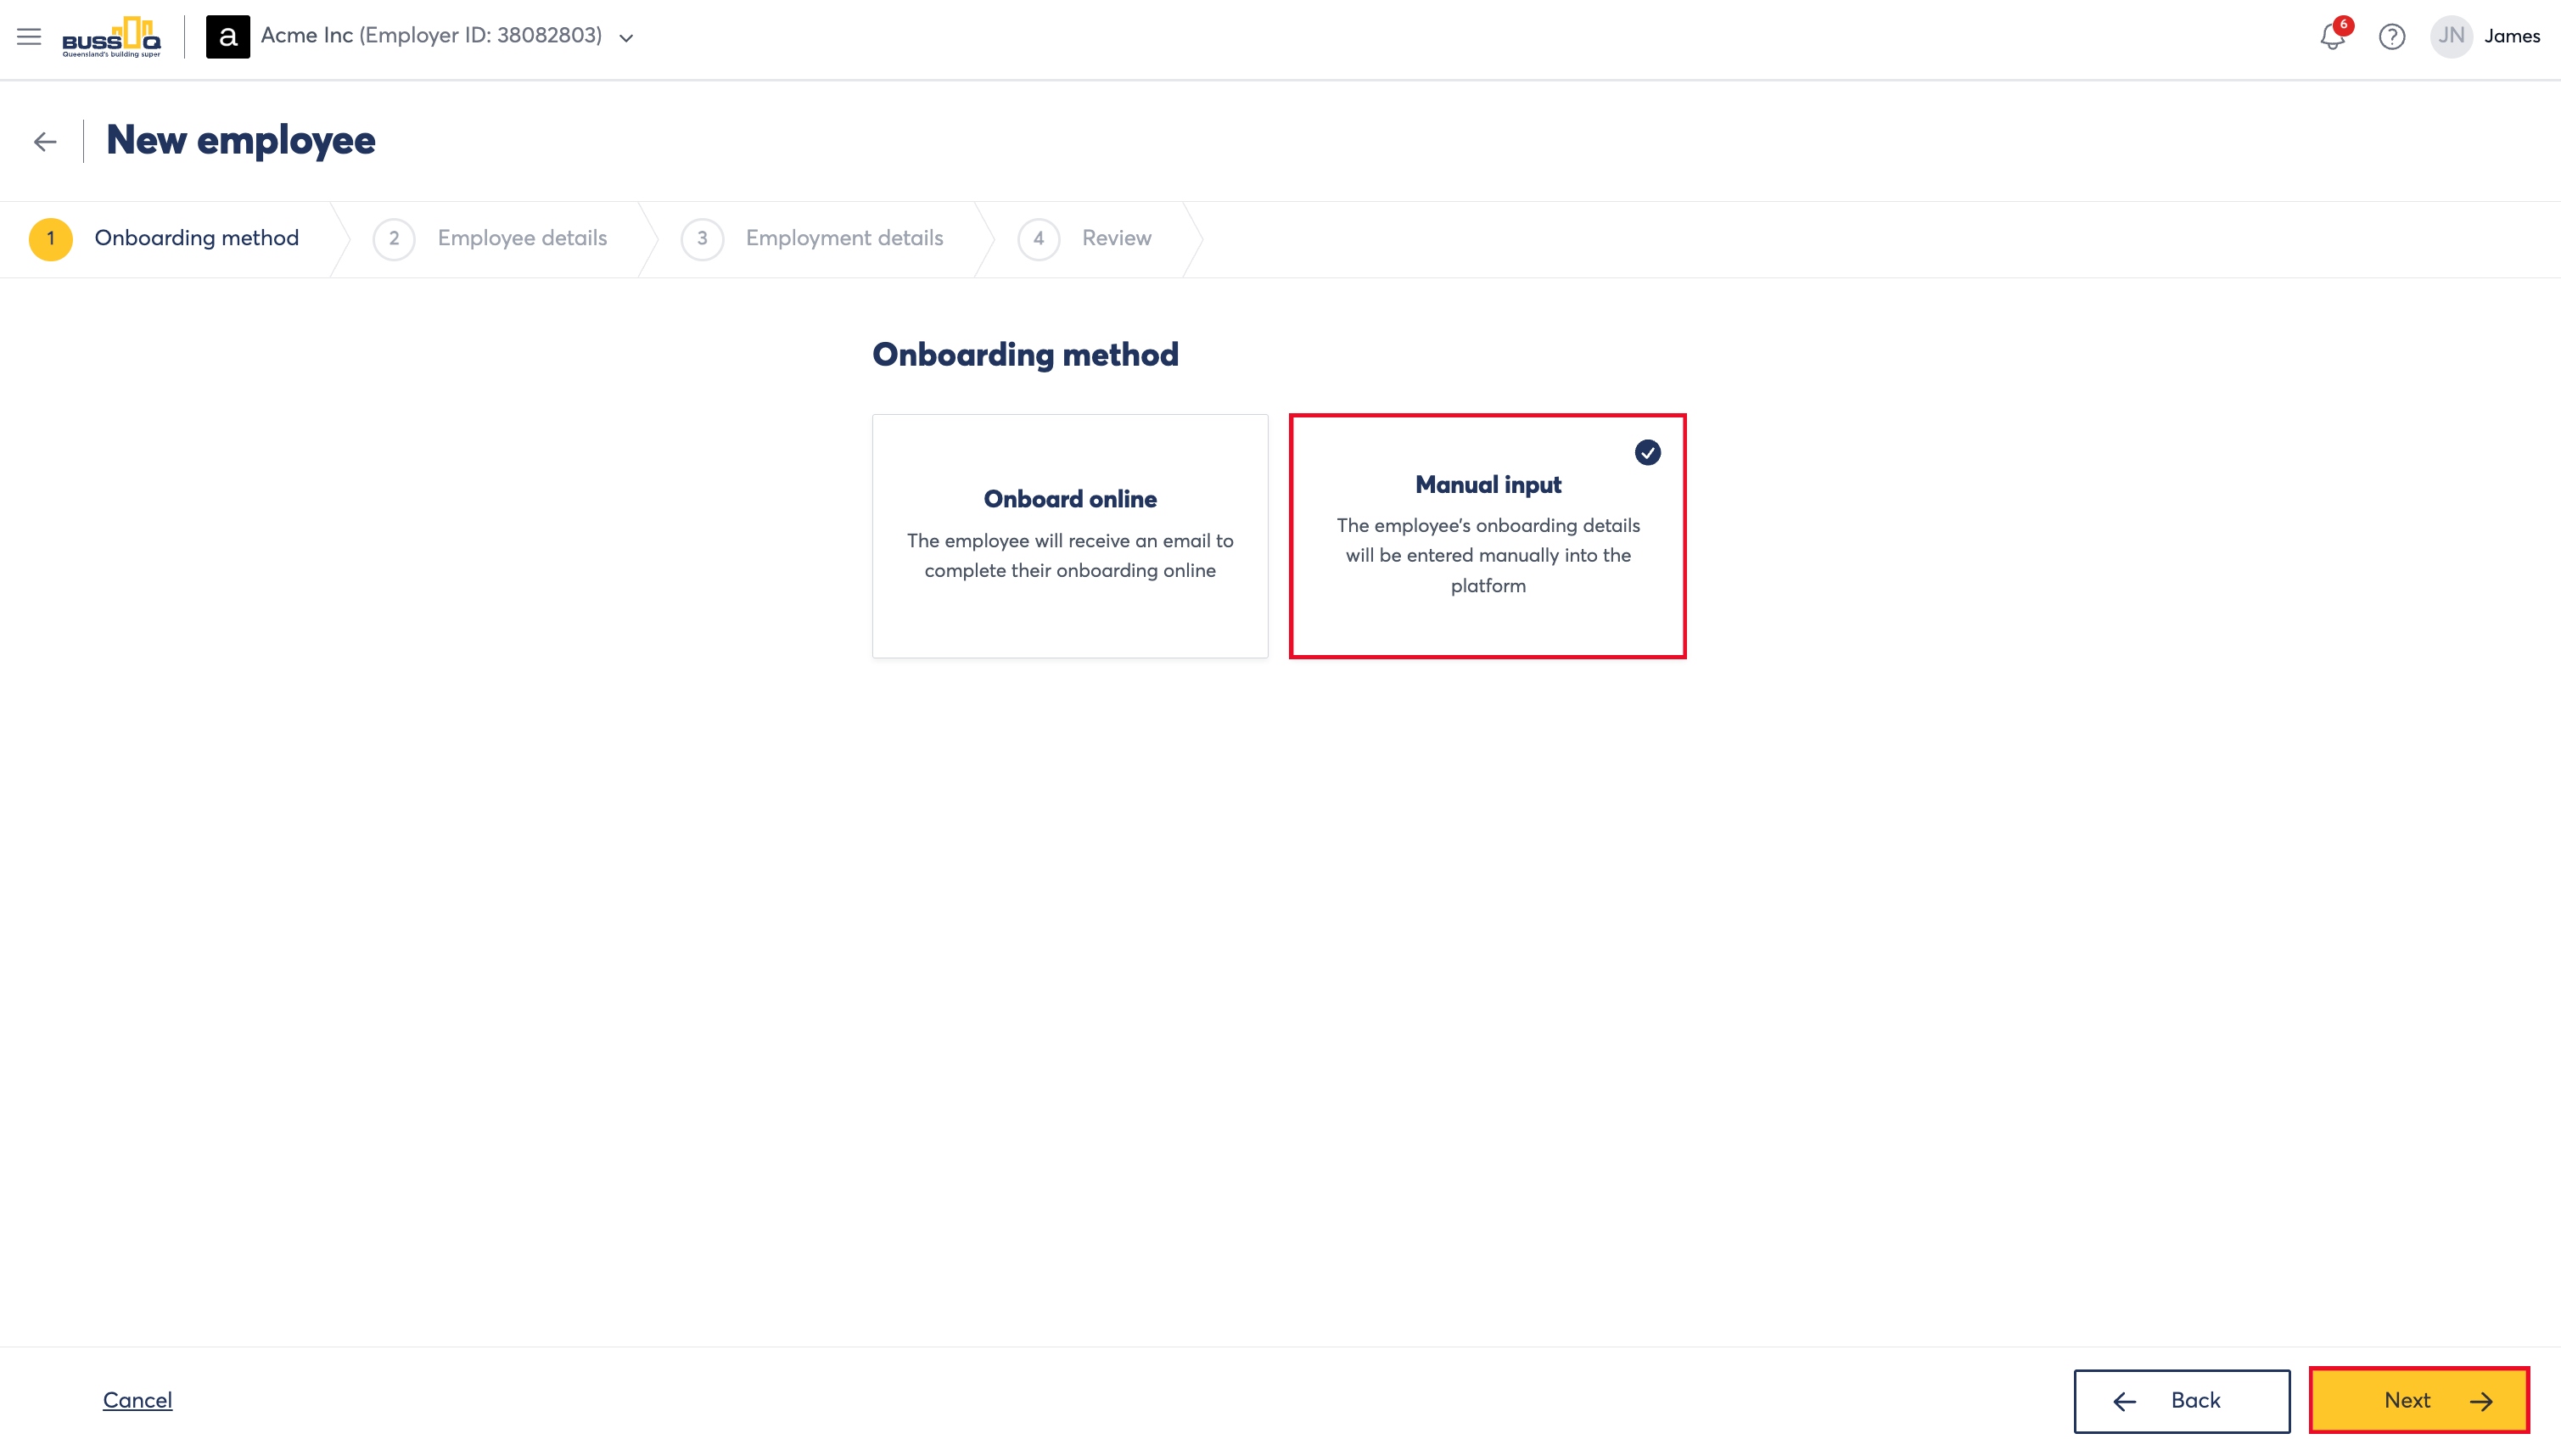
Task: Click the Next button
Action: coord(2419,1400)
